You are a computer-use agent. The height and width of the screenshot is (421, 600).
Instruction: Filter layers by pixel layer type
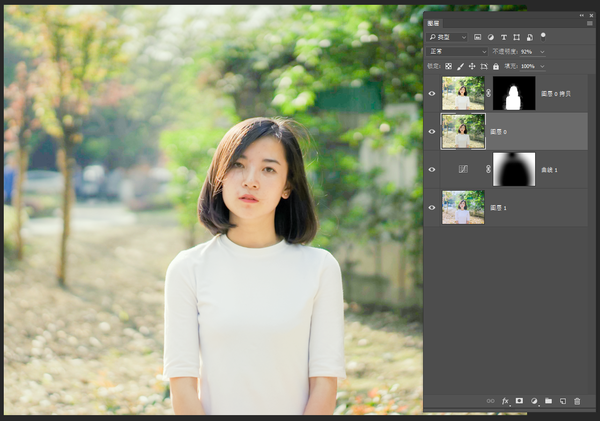[x=477, y=37]
